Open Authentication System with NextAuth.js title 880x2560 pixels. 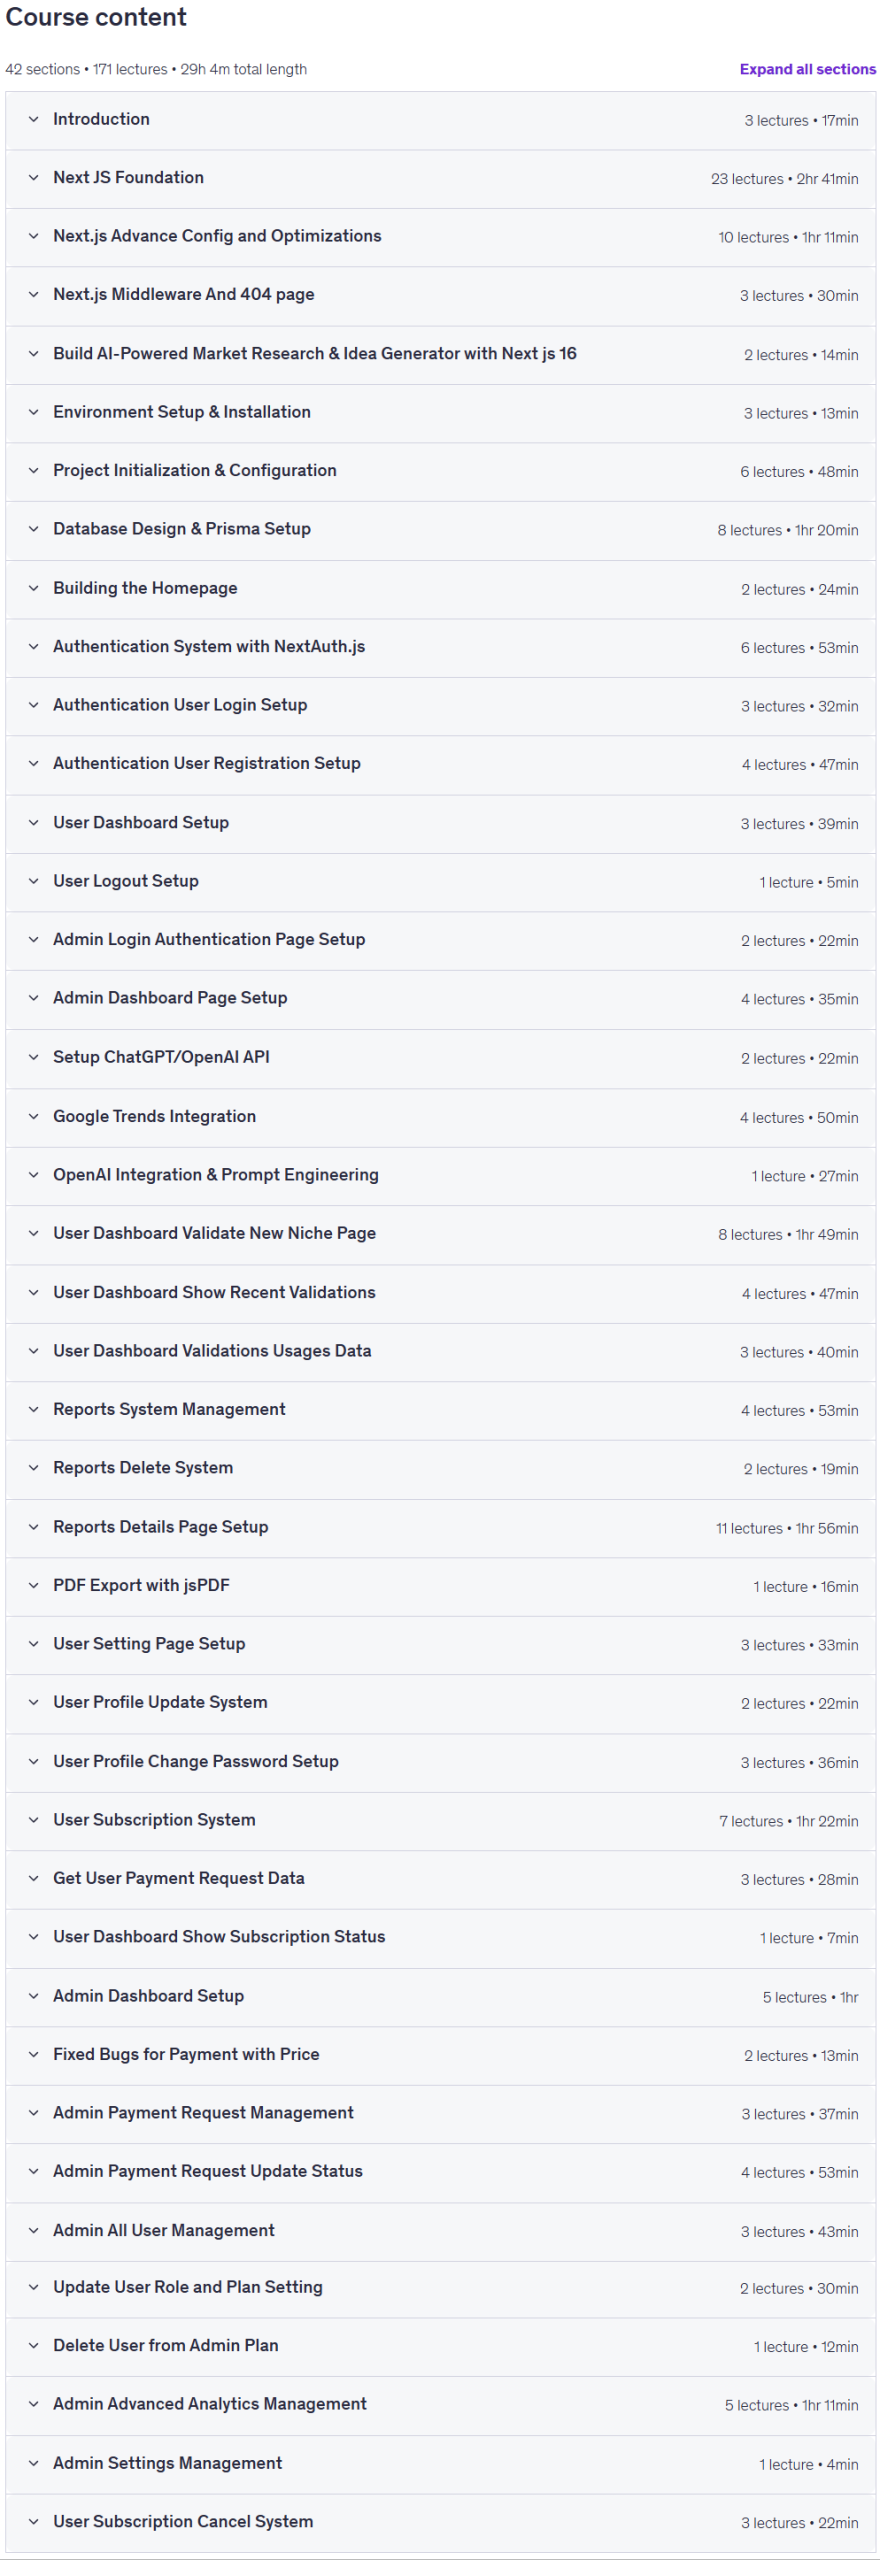click(209, 647)
